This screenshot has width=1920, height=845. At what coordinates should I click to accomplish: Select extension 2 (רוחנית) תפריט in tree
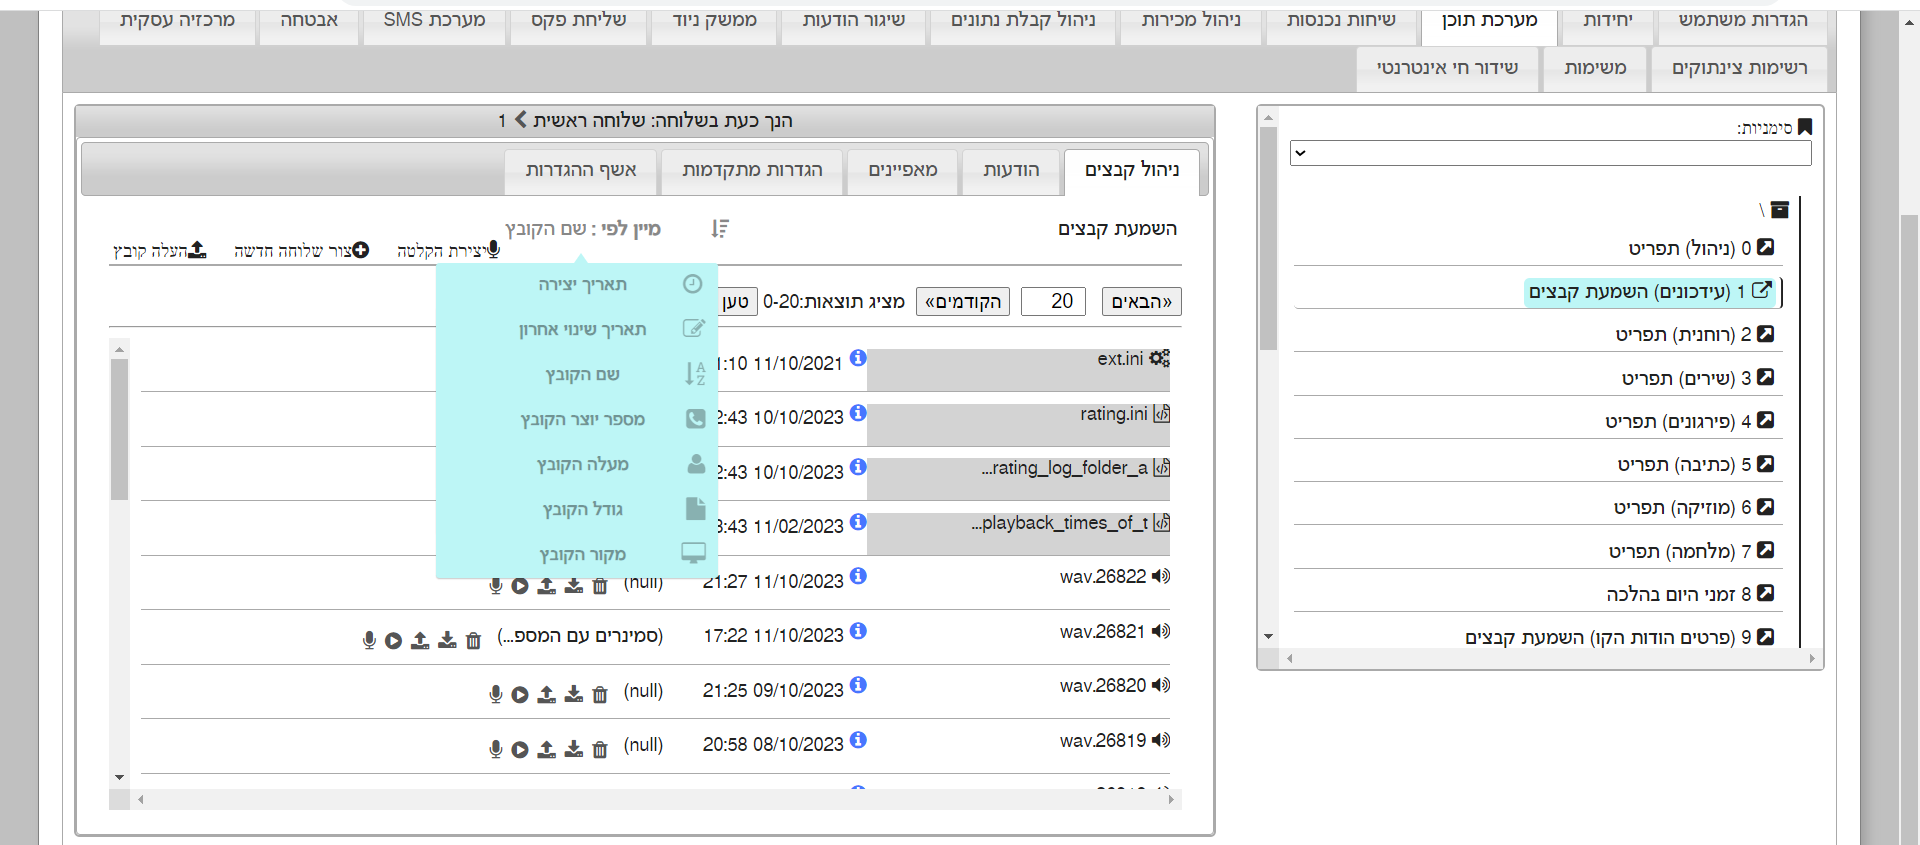point(1694,334)
